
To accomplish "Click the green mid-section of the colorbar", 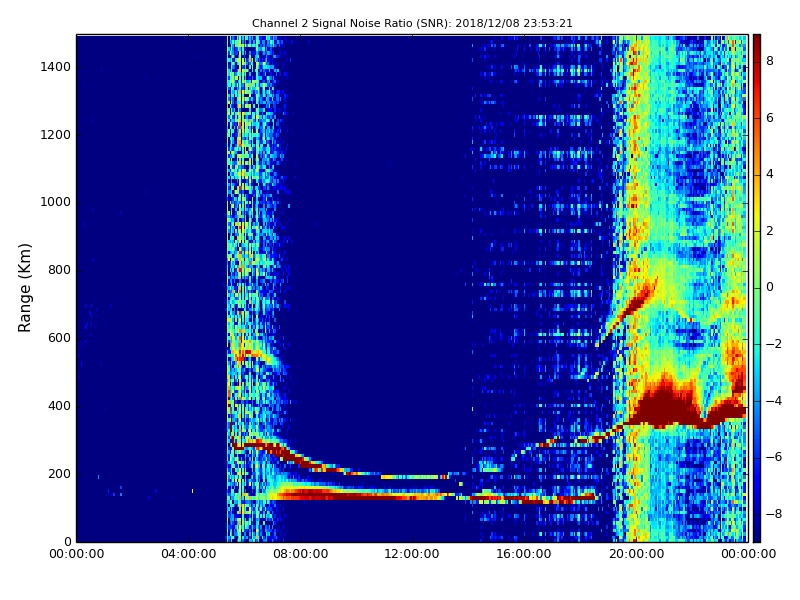I will [757, 288].
